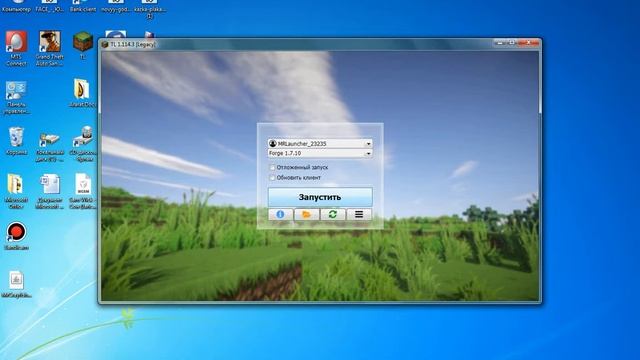Viewport: 640px width, 360px height.
Task: Select the Компьютер desktop icon
Action: pos(16,6)
